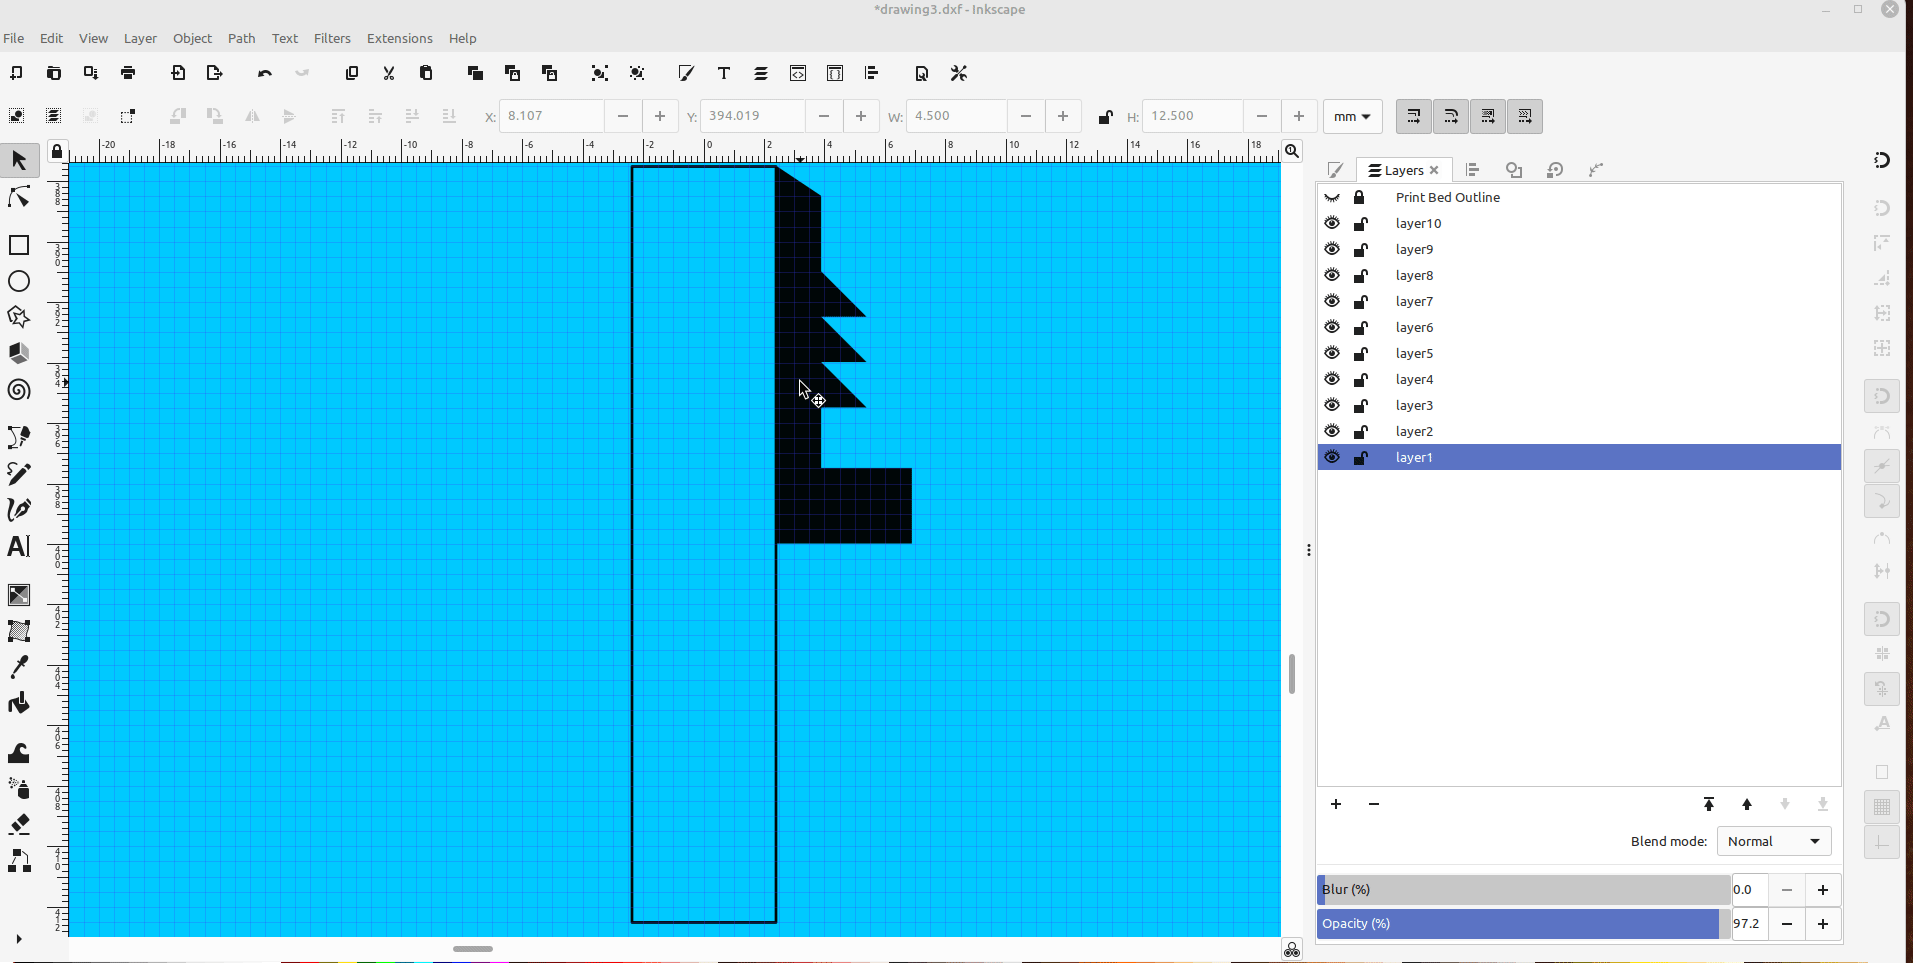
Task: Select the Calligraphy tool
Action: [18, 509]
